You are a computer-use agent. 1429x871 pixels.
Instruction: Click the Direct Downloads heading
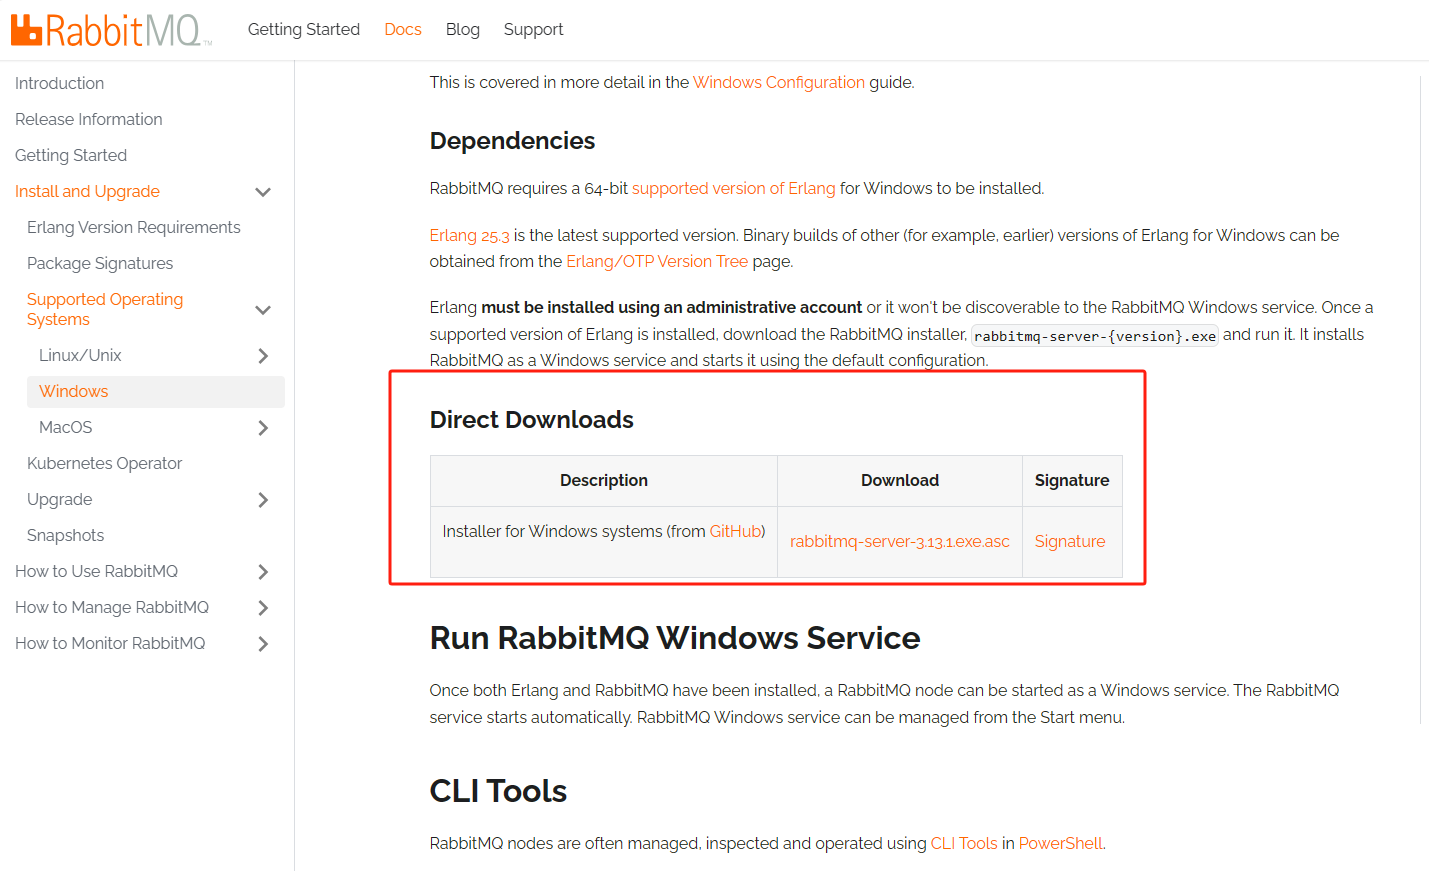[532, 420]
